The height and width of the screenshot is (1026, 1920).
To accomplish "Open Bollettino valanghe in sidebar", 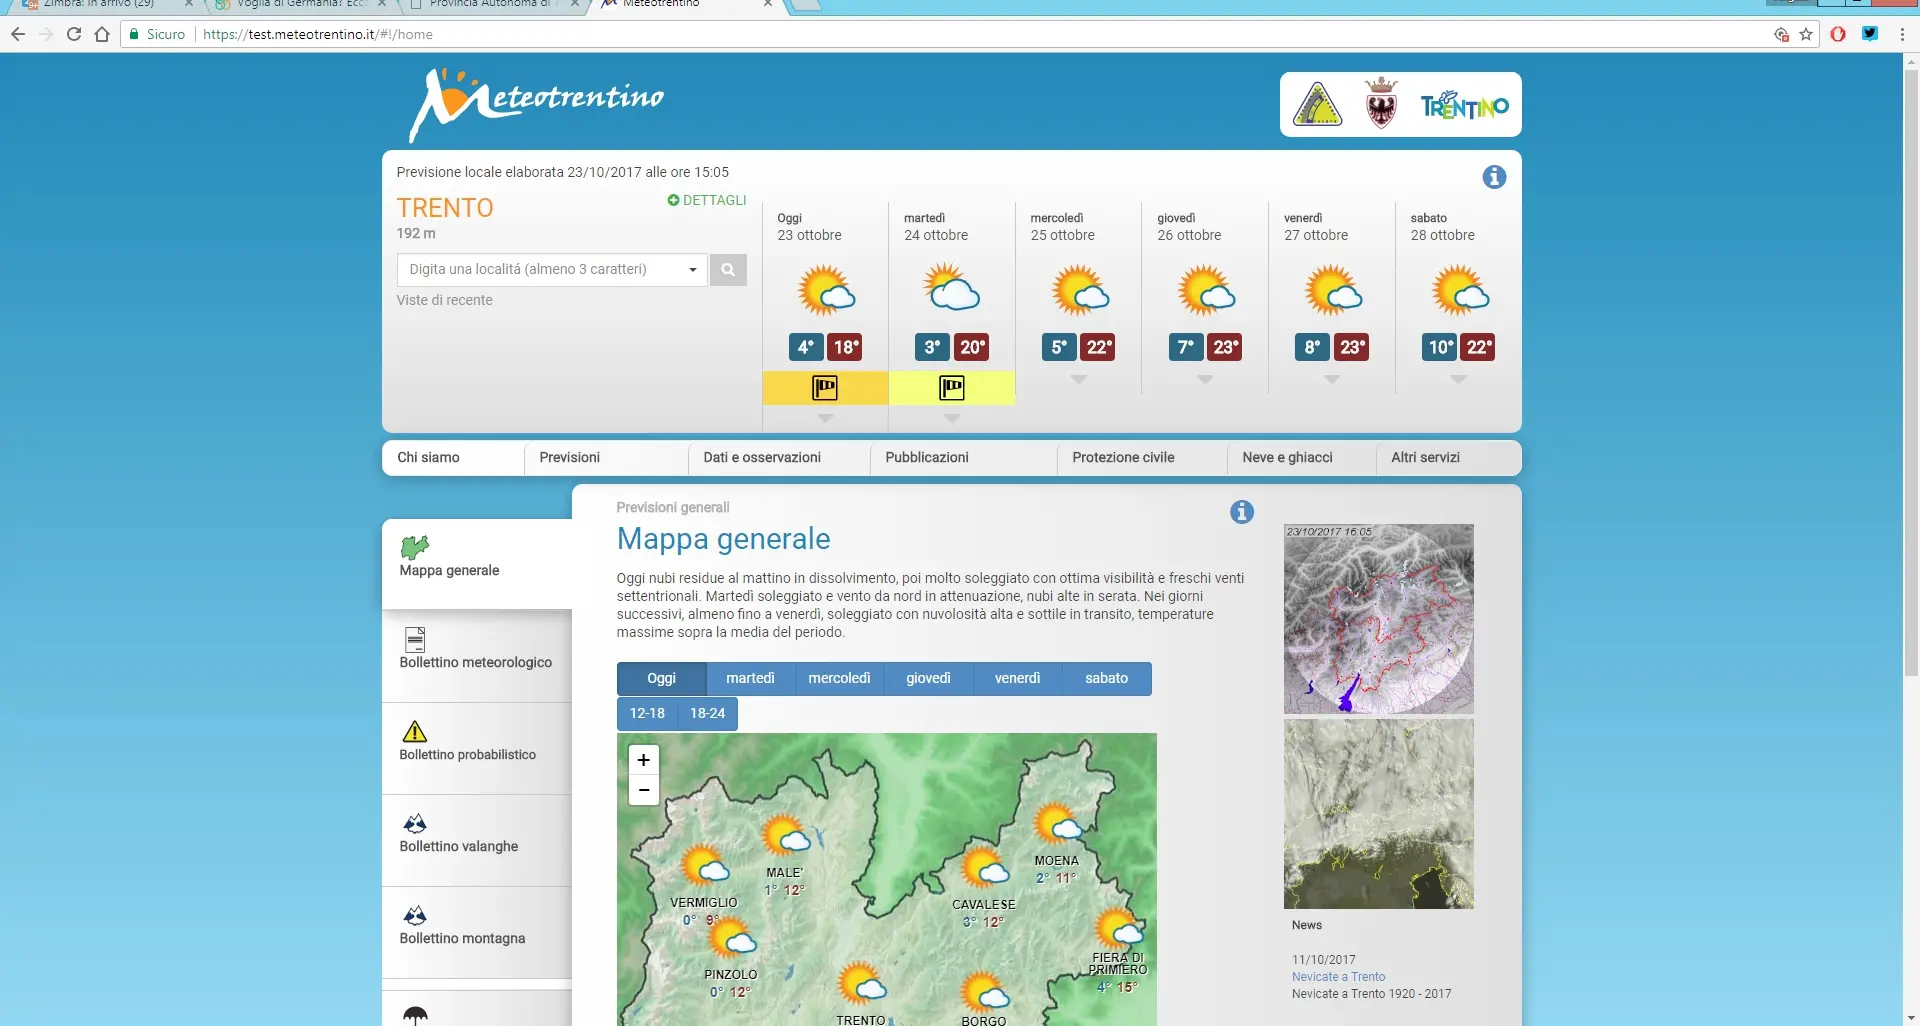I will [x=477, y=840].
